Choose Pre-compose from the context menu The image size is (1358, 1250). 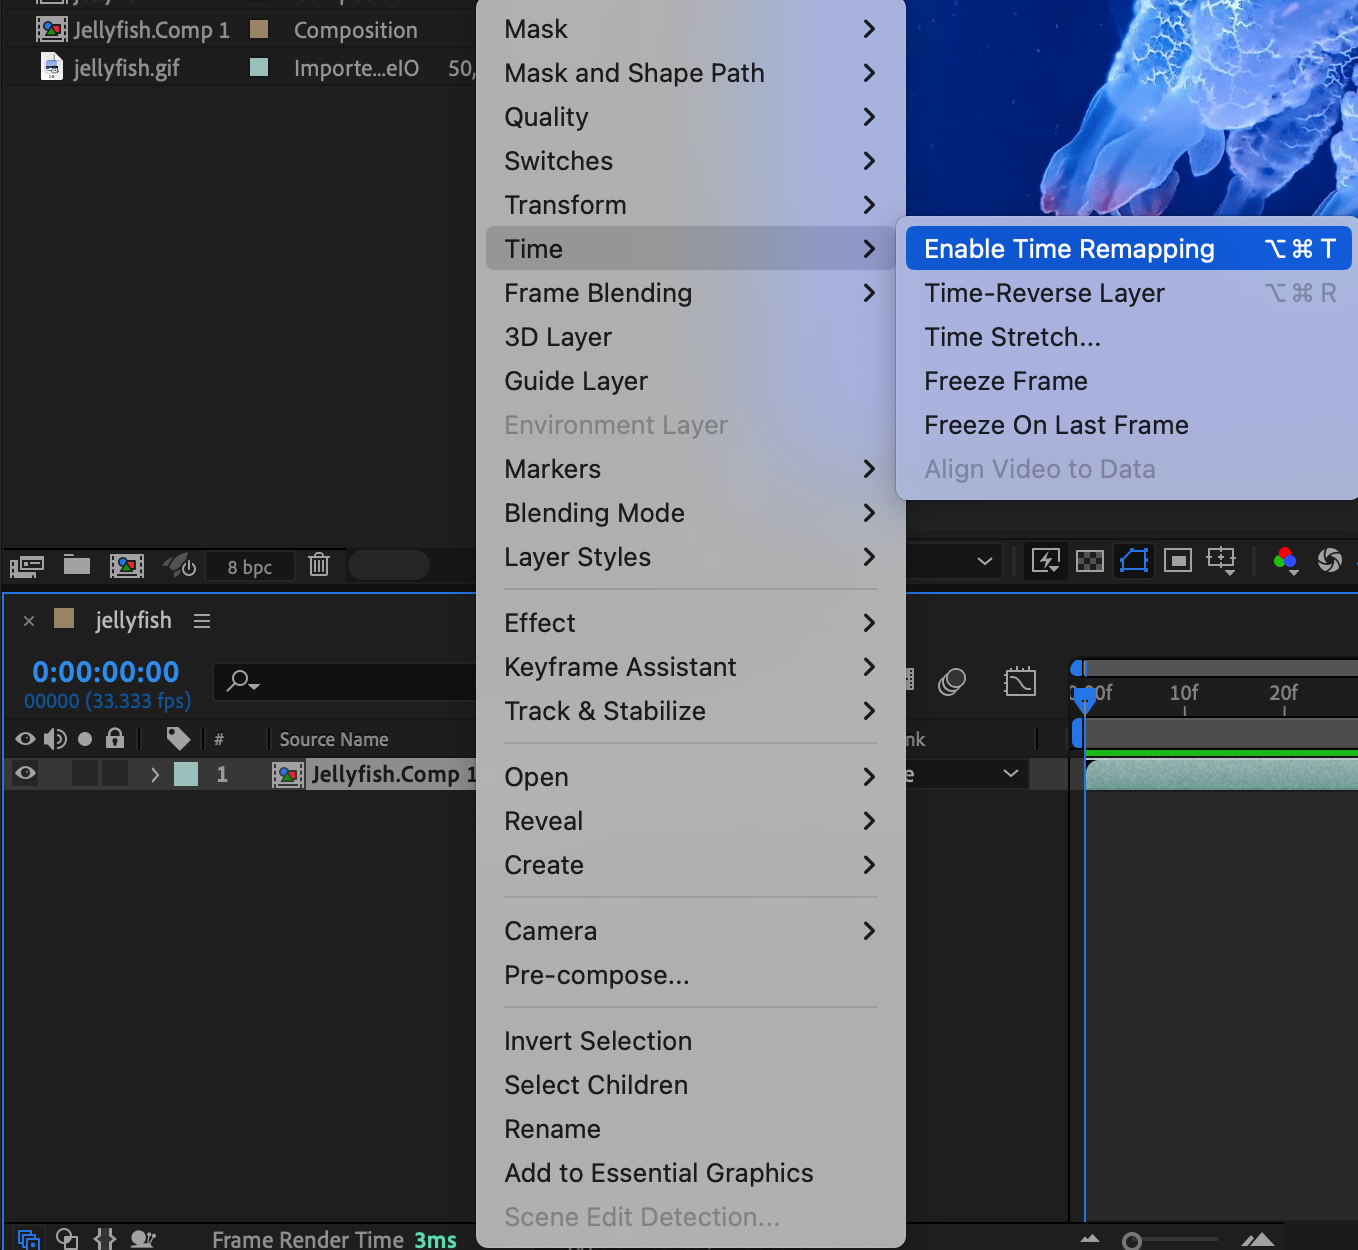596,975
